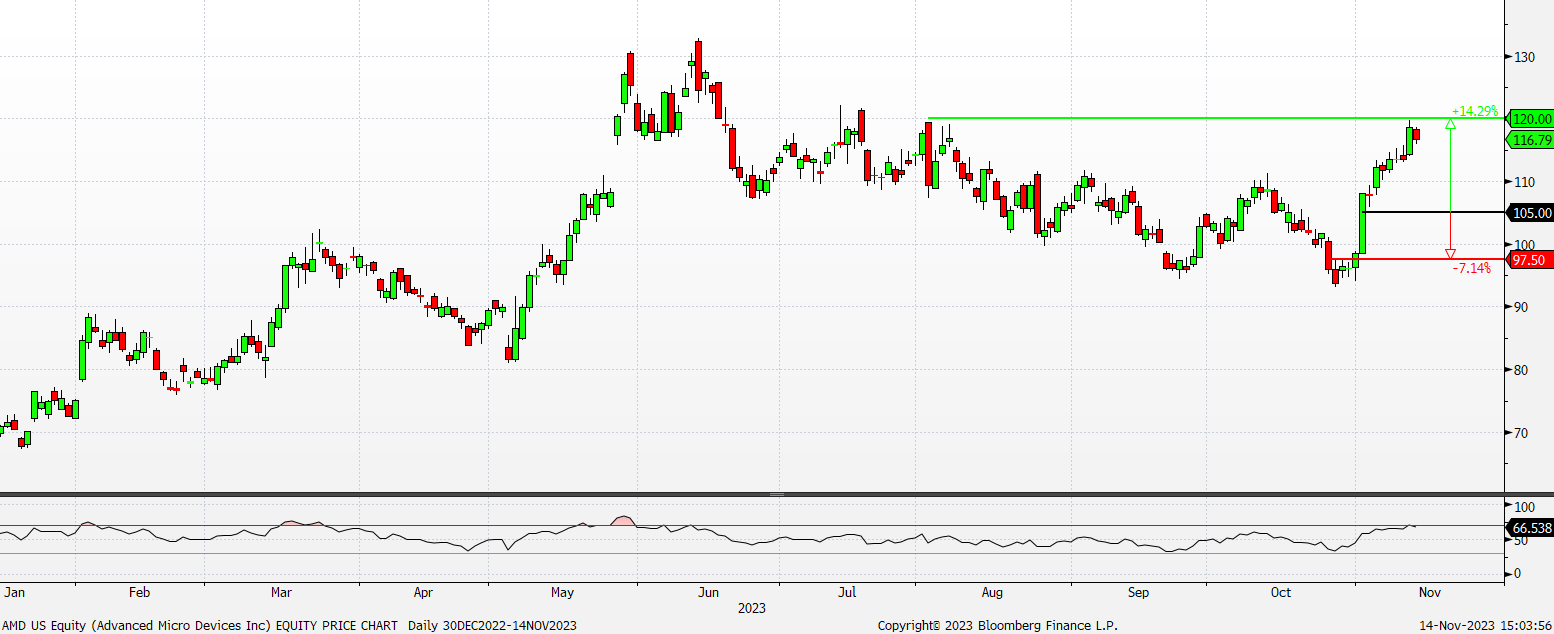Click the Oct label on date axis
The width and height of the screenshot is (1554, 634).
pos(1280,593)
